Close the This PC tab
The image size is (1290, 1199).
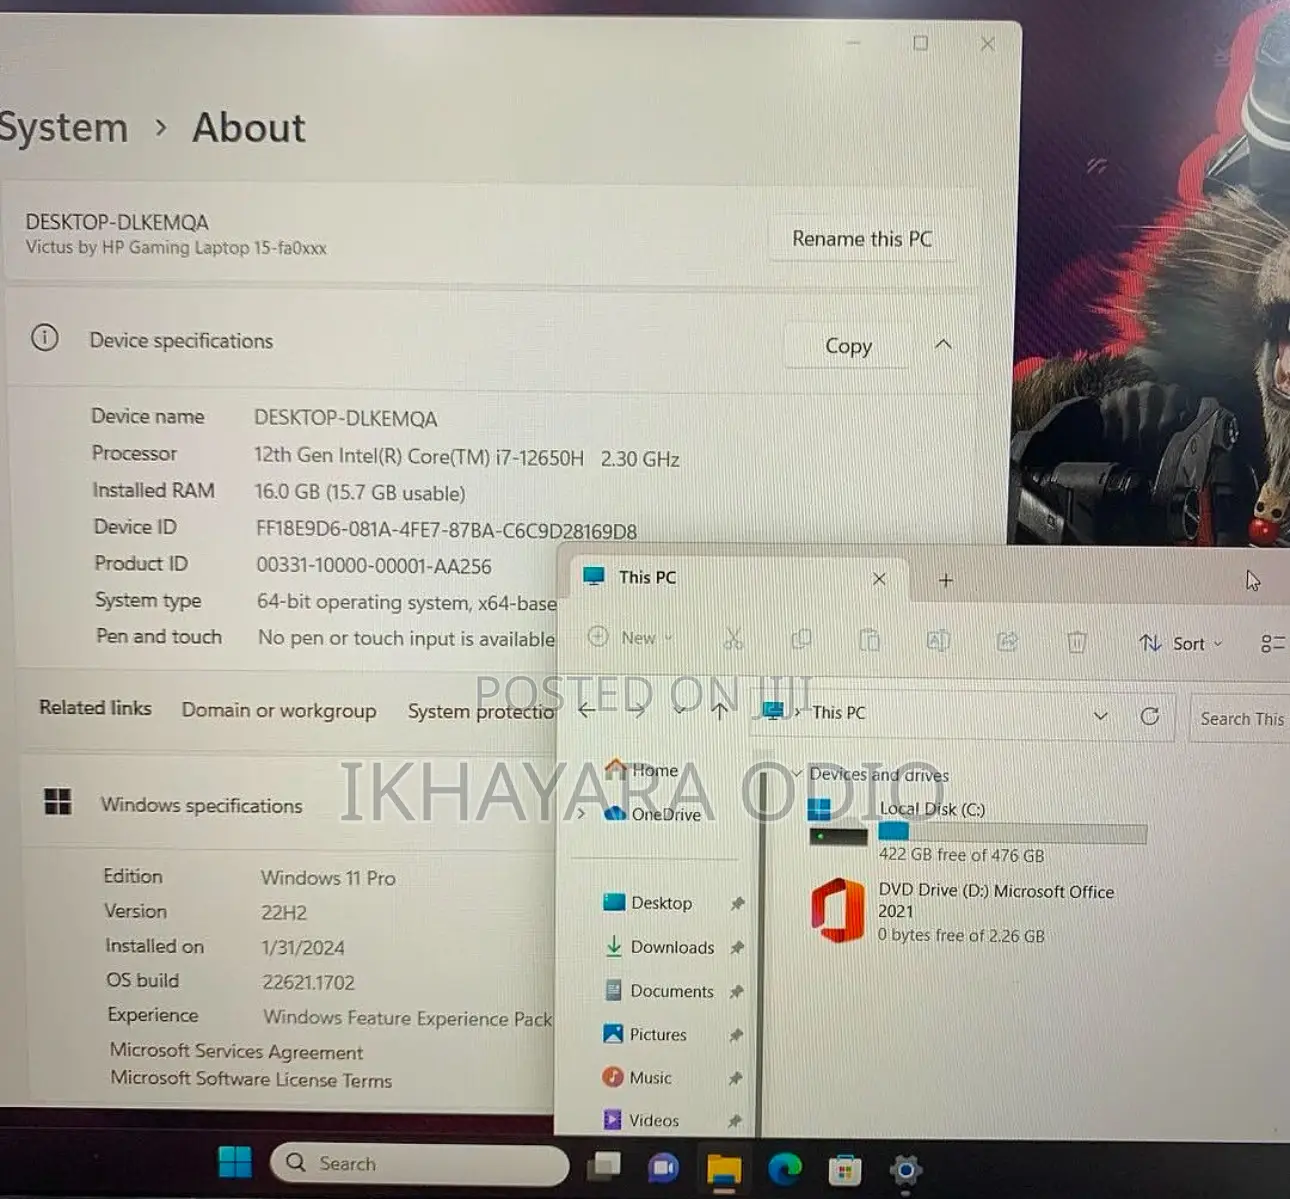click(879, 579)
